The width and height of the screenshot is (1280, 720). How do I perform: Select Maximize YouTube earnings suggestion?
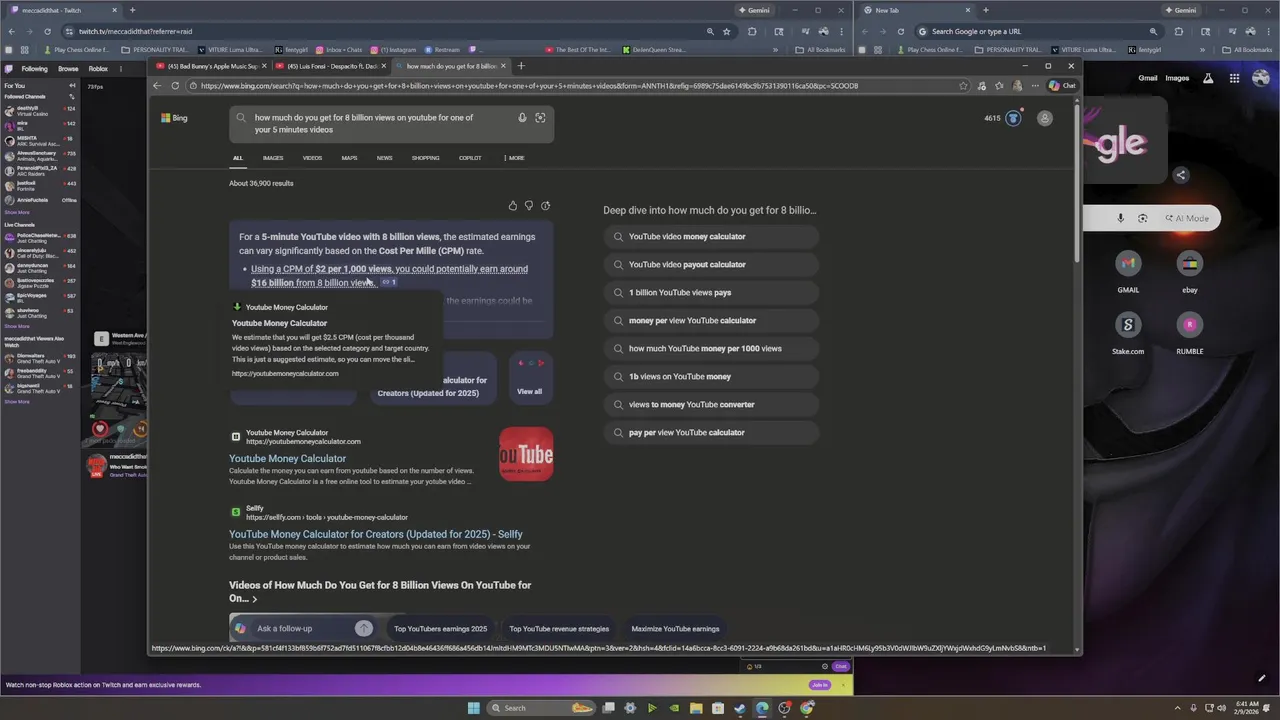pos(675,629)
